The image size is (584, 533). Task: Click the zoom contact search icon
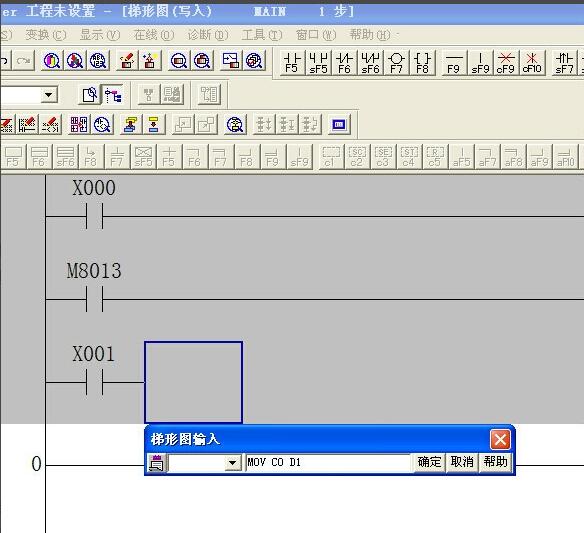pyautogui.click(x=235, y=124)
